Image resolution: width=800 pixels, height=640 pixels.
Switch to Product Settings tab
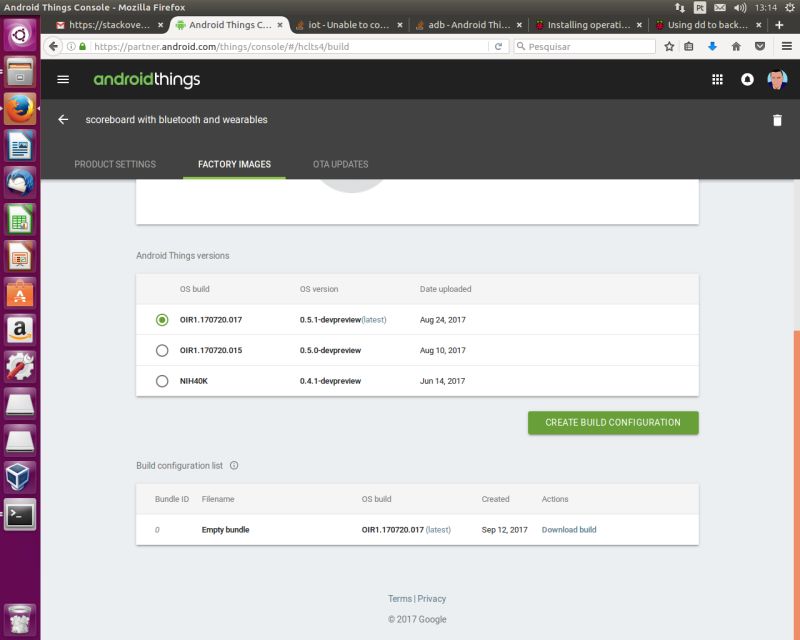tap(115, 164)
